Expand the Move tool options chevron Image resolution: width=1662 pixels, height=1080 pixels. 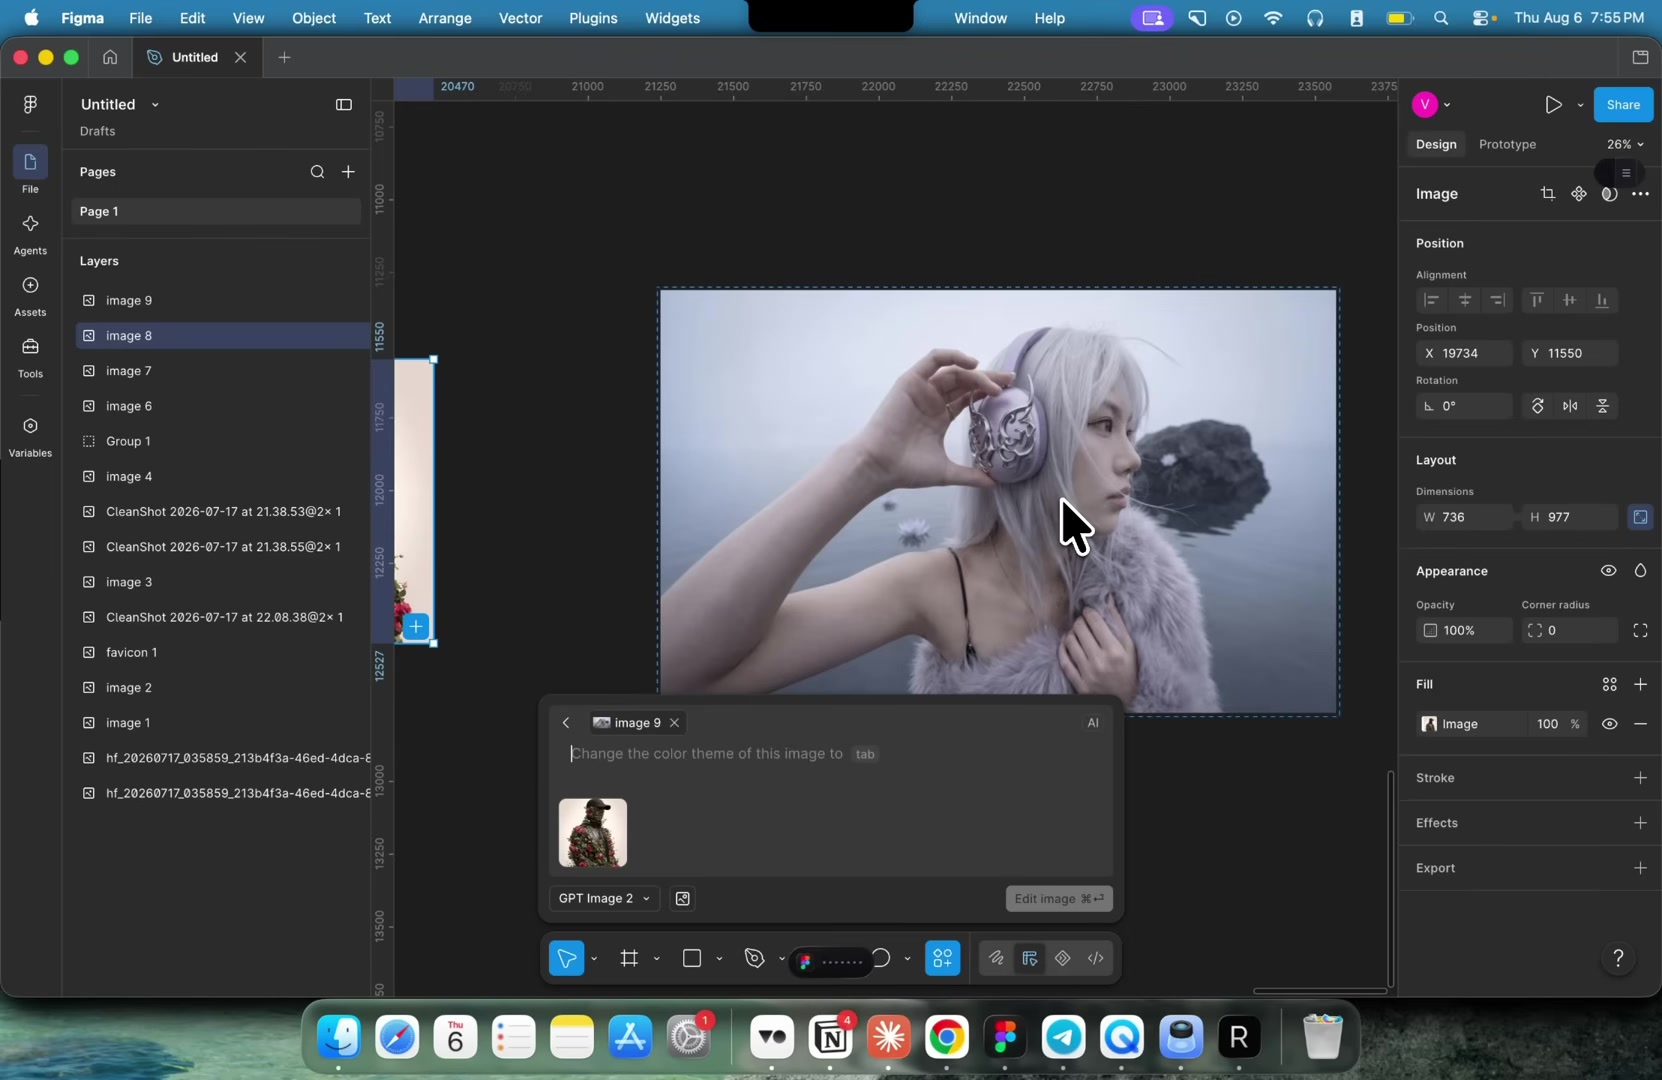pyautogui.click(x=594, y=959)
